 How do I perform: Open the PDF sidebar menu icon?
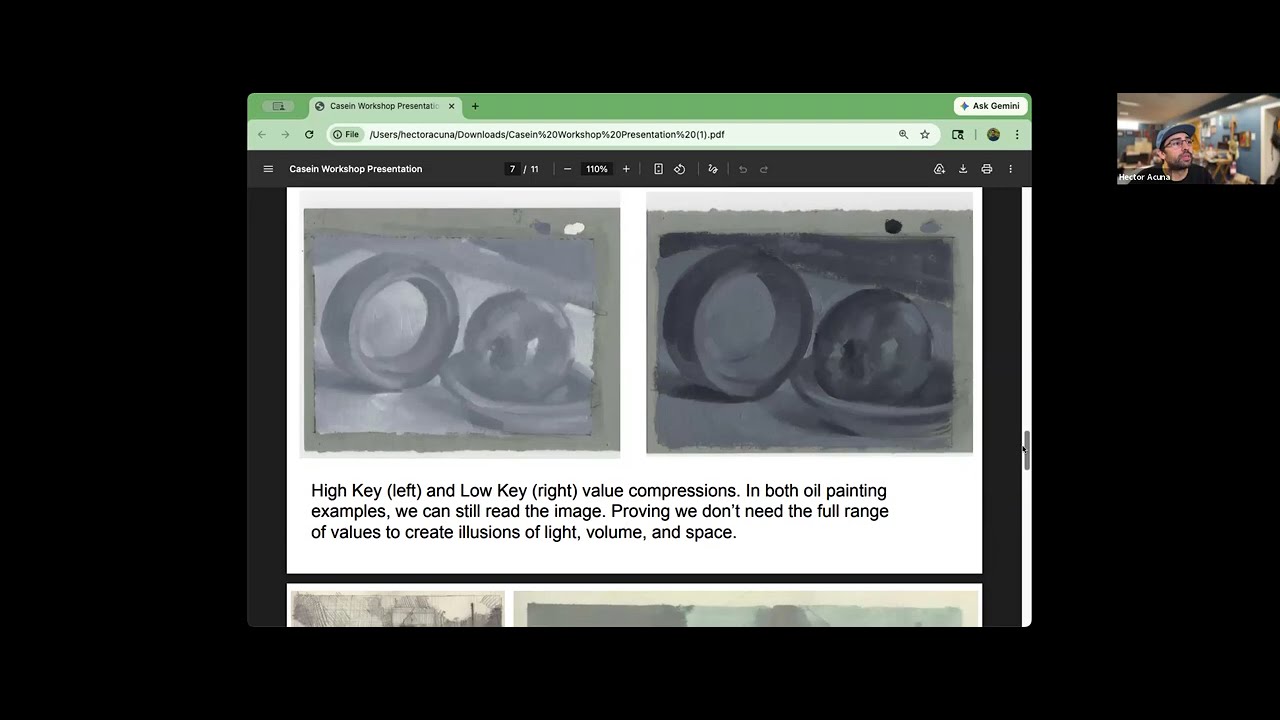(x=268, y=169)
